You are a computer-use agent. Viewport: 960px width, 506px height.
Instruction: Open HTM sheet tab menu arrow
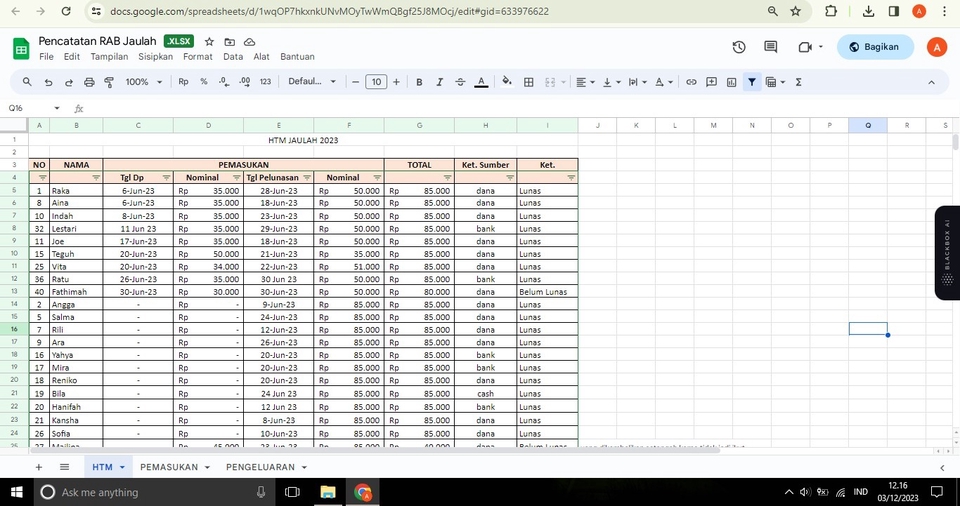(122, 467)
